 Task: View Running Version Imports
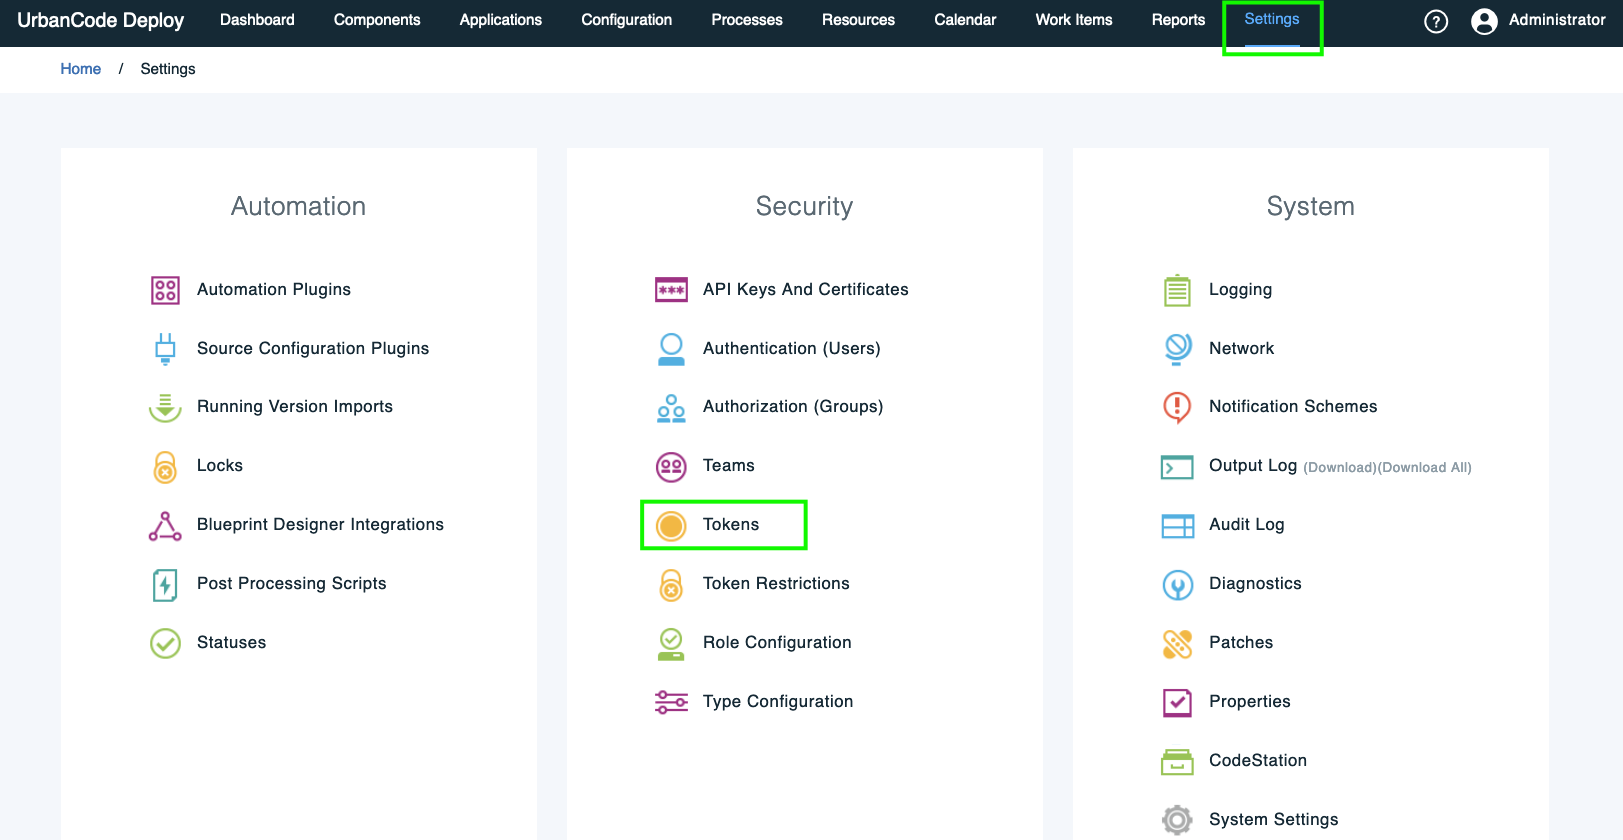pos(295,407)
